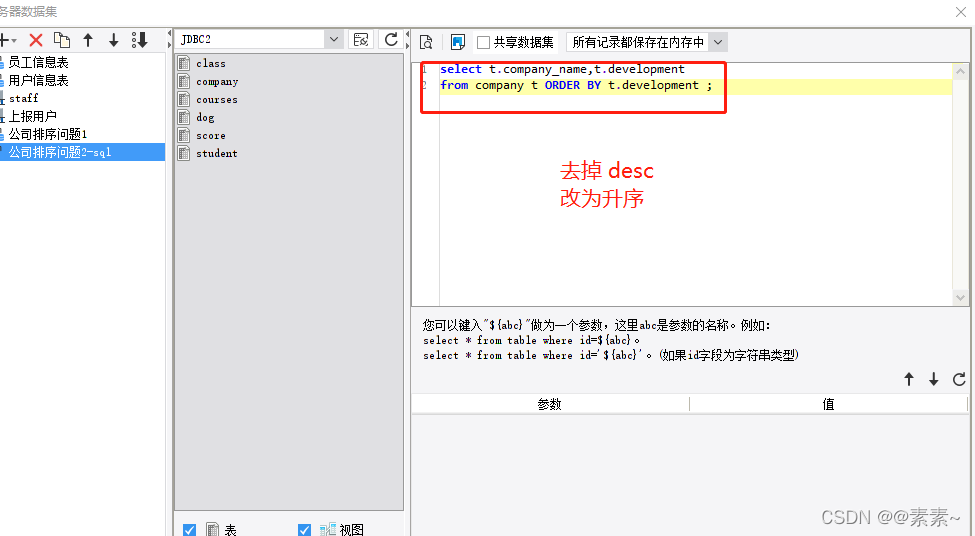975x536 pixels.
Task: Click the save stored procedure icon
Action: (x=458, y=42)
